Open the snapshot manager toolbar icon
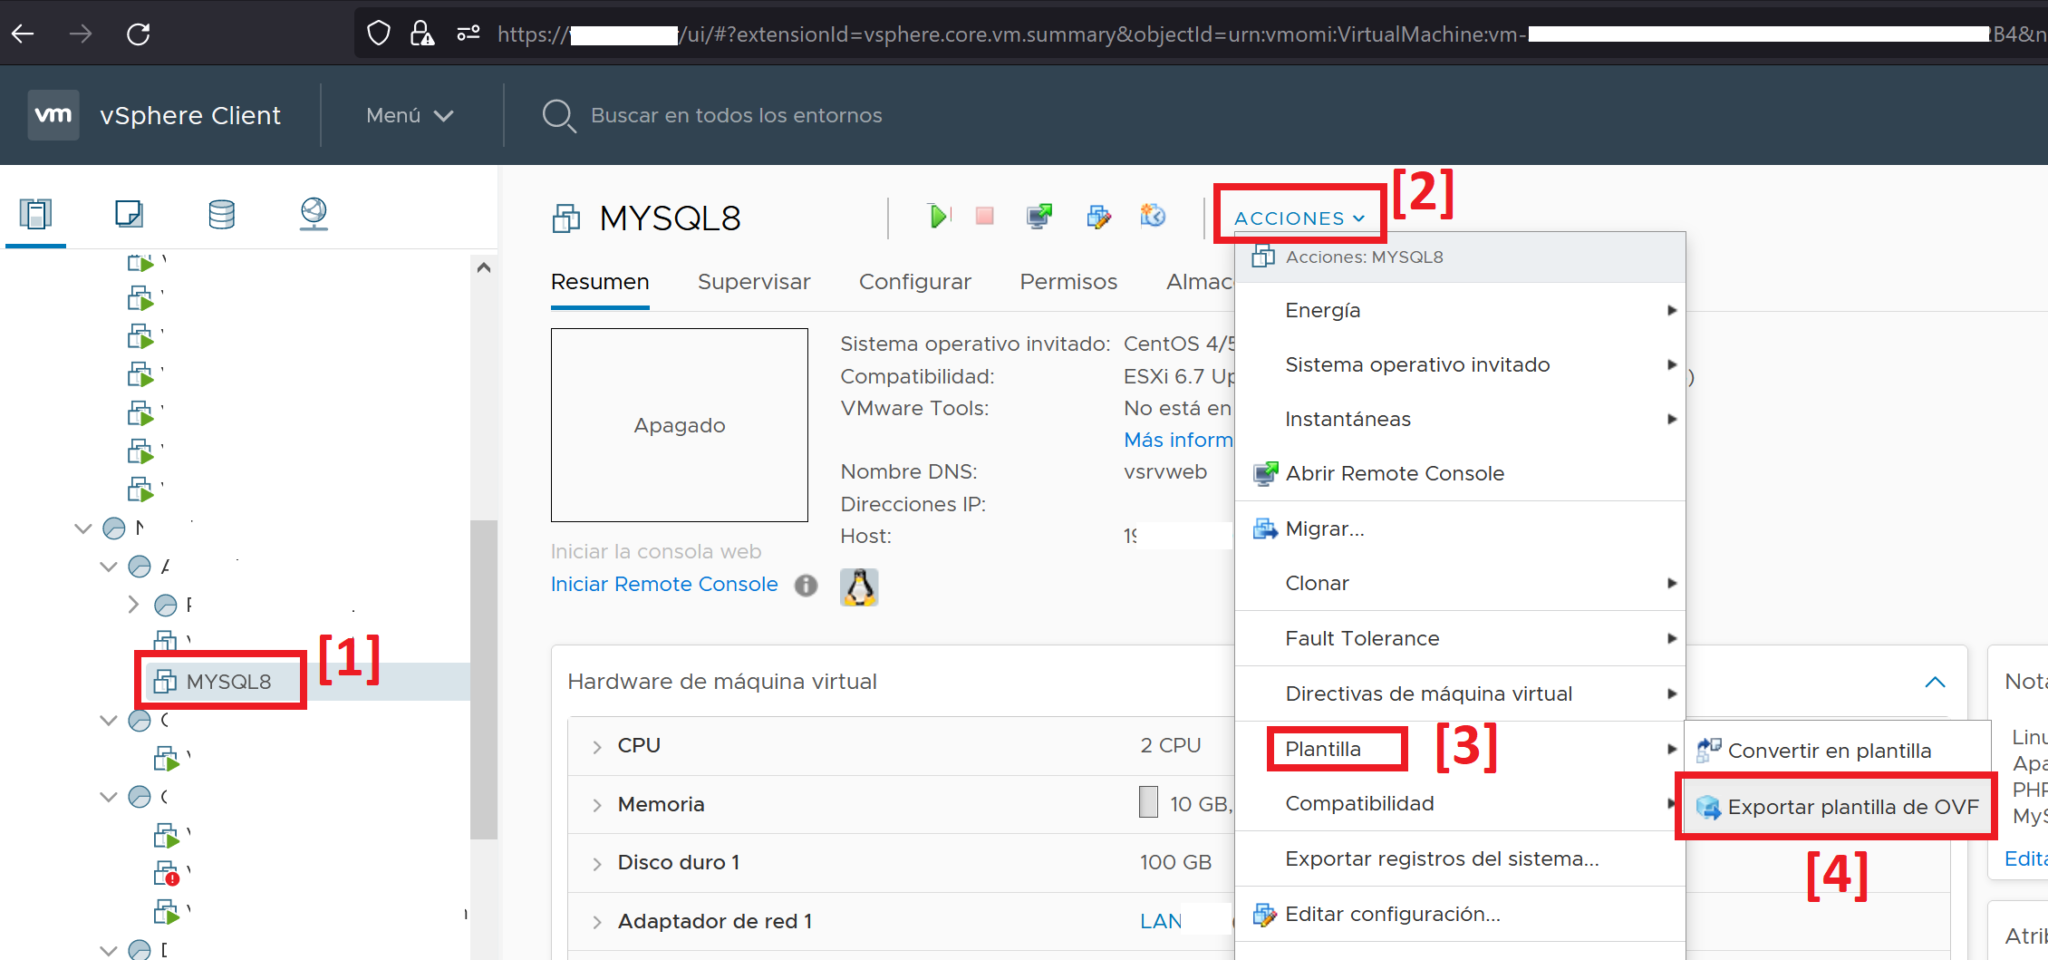This screenshot has width=2048, height=960. (x=1152, y=216)
